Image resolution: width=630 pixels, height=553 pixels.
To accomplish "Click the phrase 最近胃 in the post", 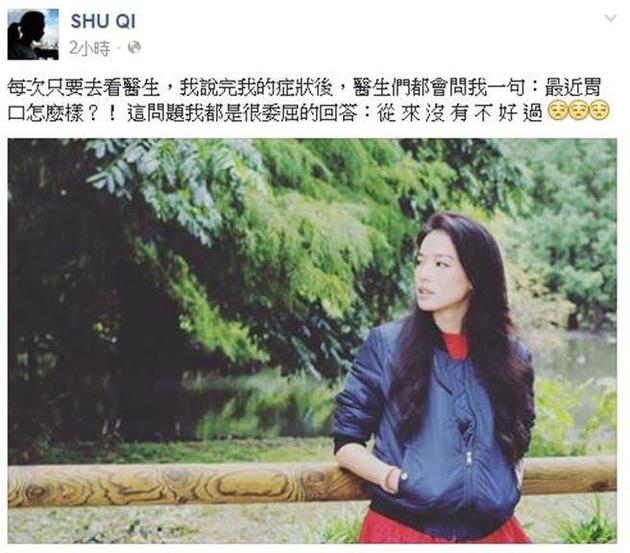I will pos(573,88).
